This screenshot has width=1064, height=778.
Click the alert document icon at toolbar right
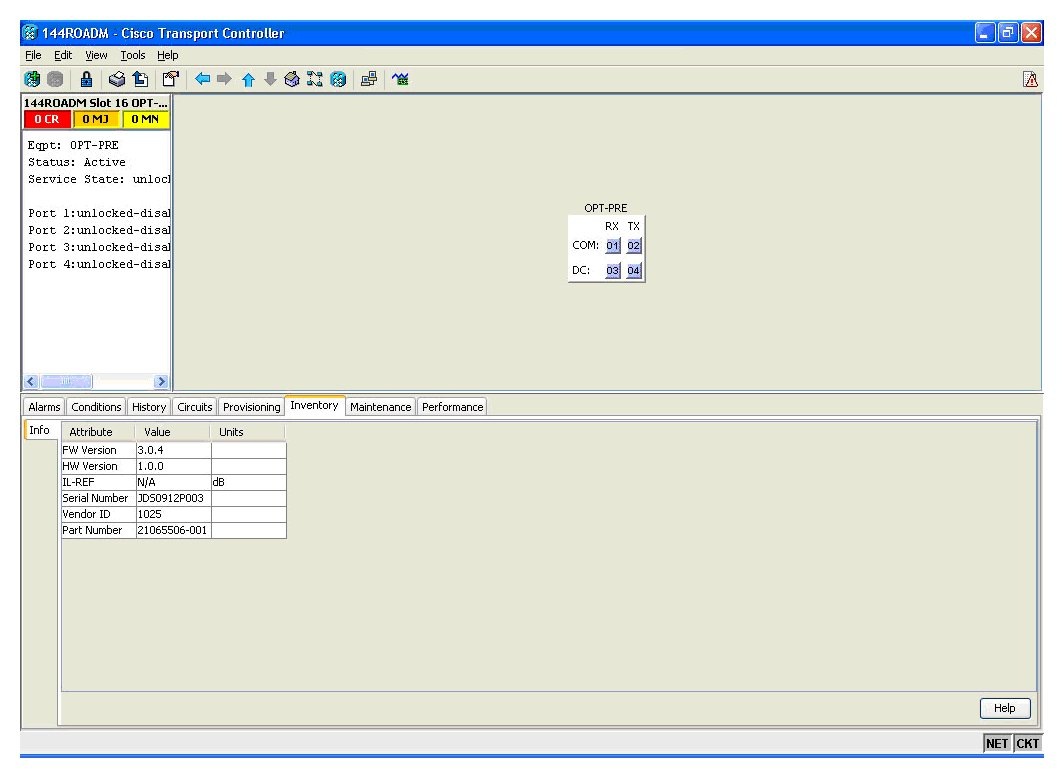coord(1030,79)
